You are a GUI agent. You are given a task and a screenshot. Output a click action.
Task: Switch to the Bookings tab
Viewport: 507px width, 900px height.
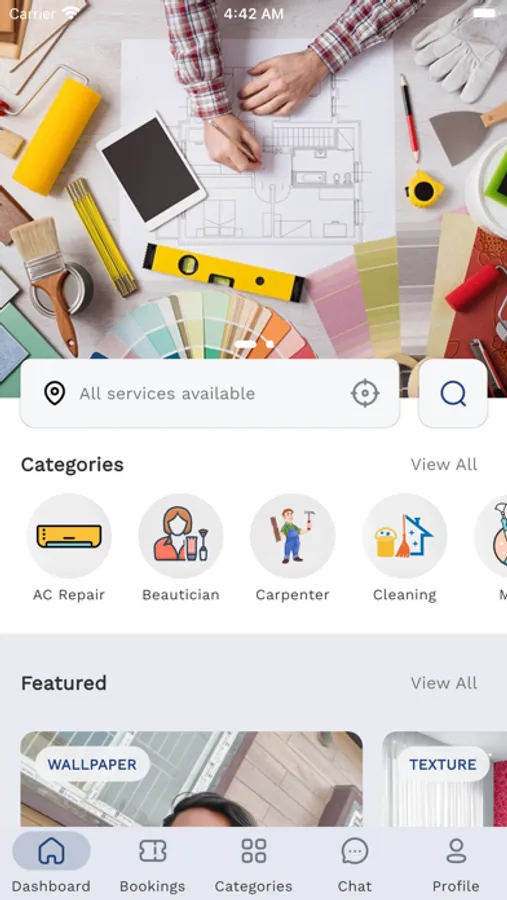tap(152, 864)
